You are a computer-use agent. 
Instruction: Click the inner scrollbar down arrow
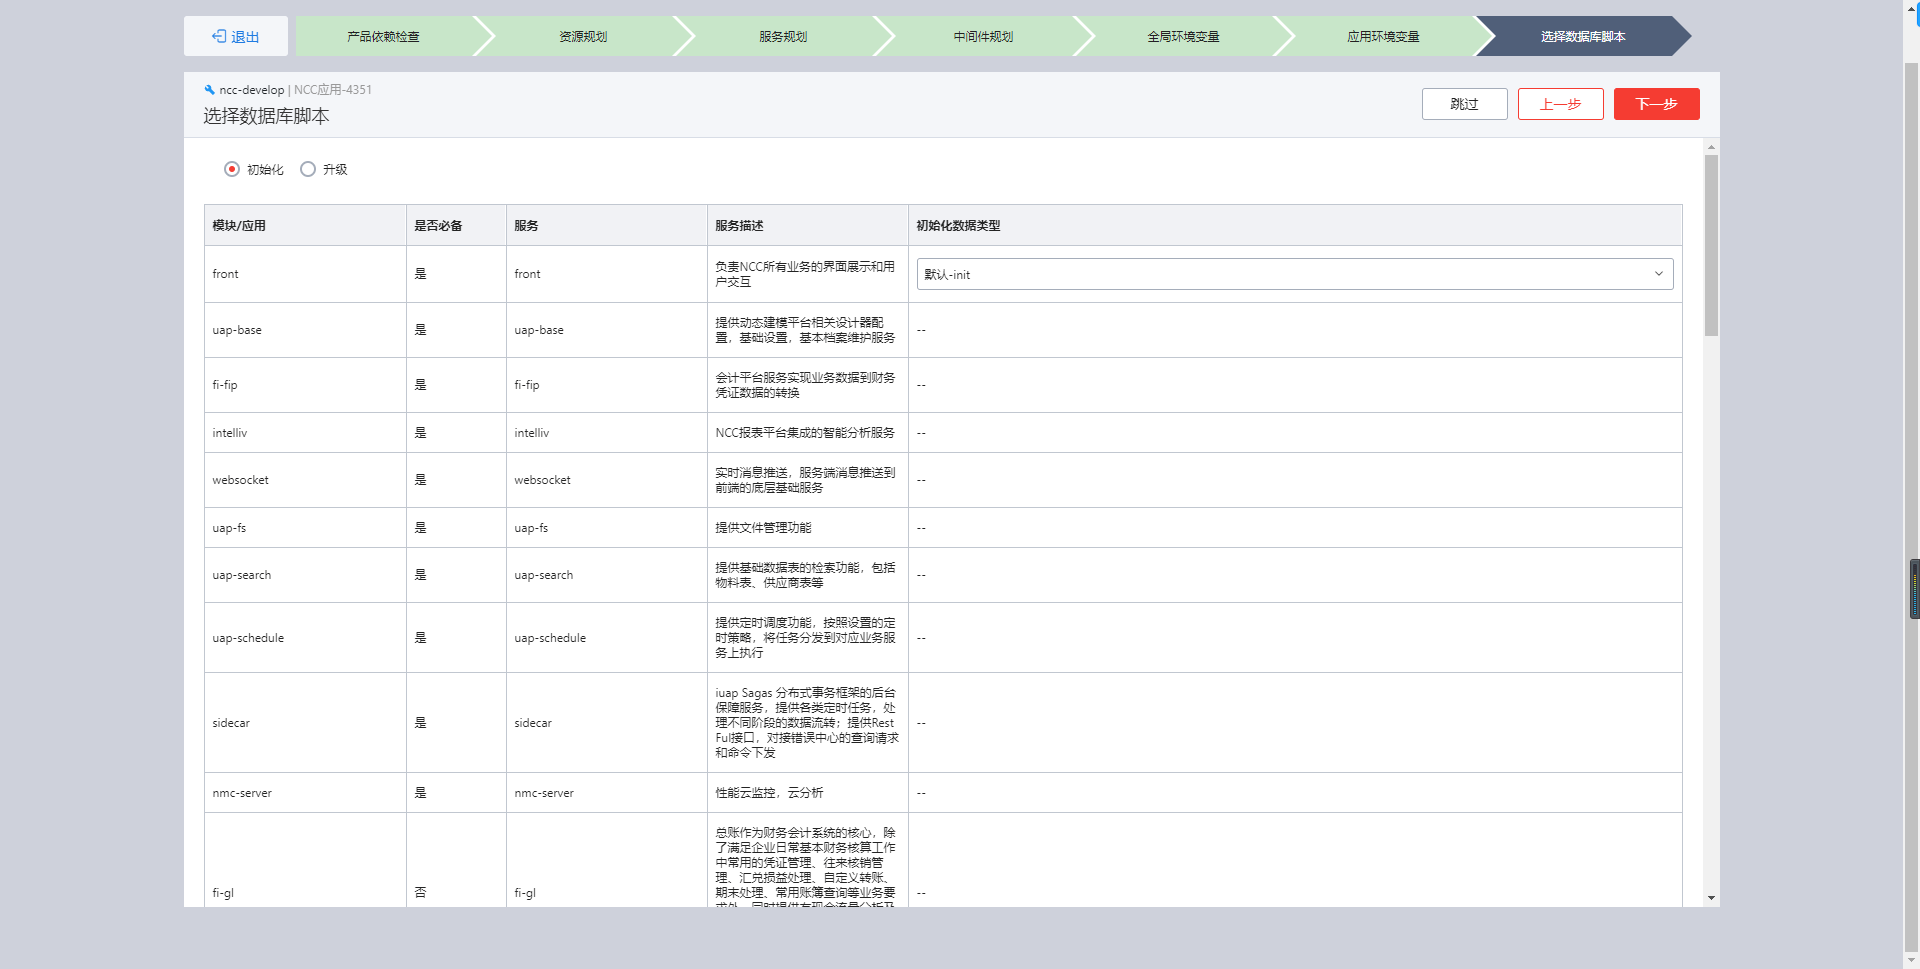coord(1711,898)
